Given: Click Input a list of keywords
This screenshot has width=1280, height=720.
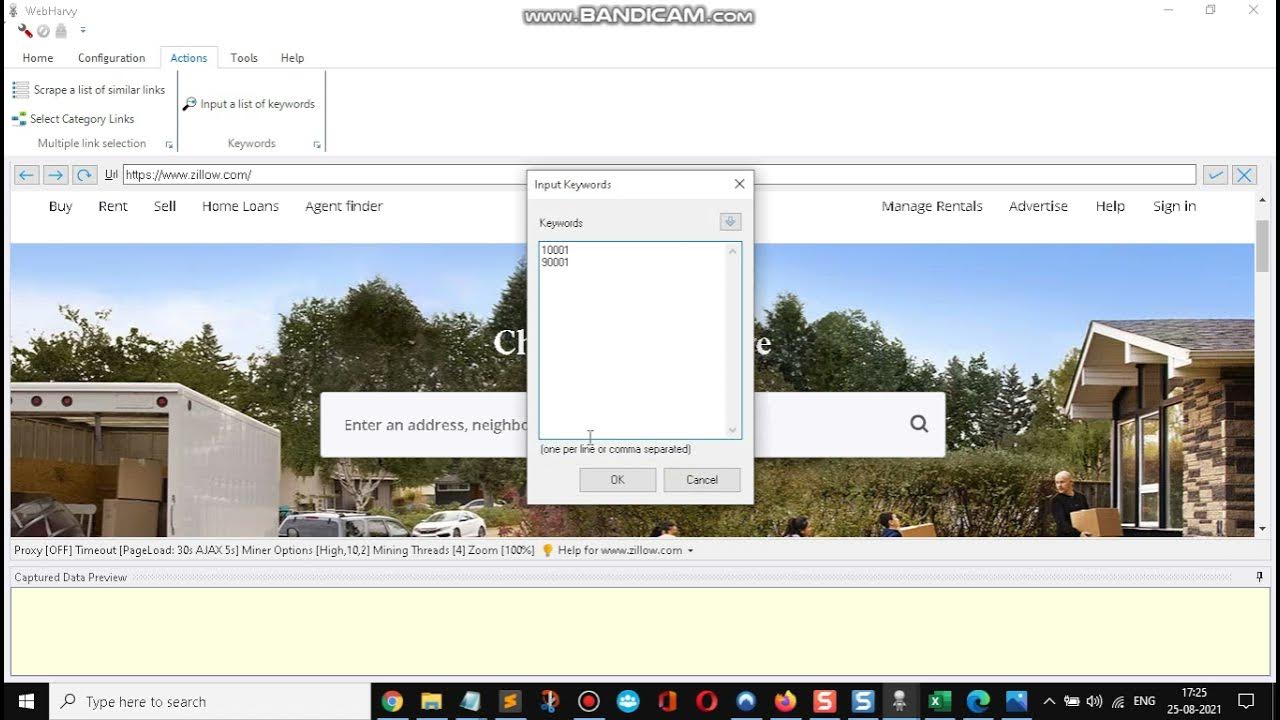Looking at the screenshot, I should click(249, 104).
